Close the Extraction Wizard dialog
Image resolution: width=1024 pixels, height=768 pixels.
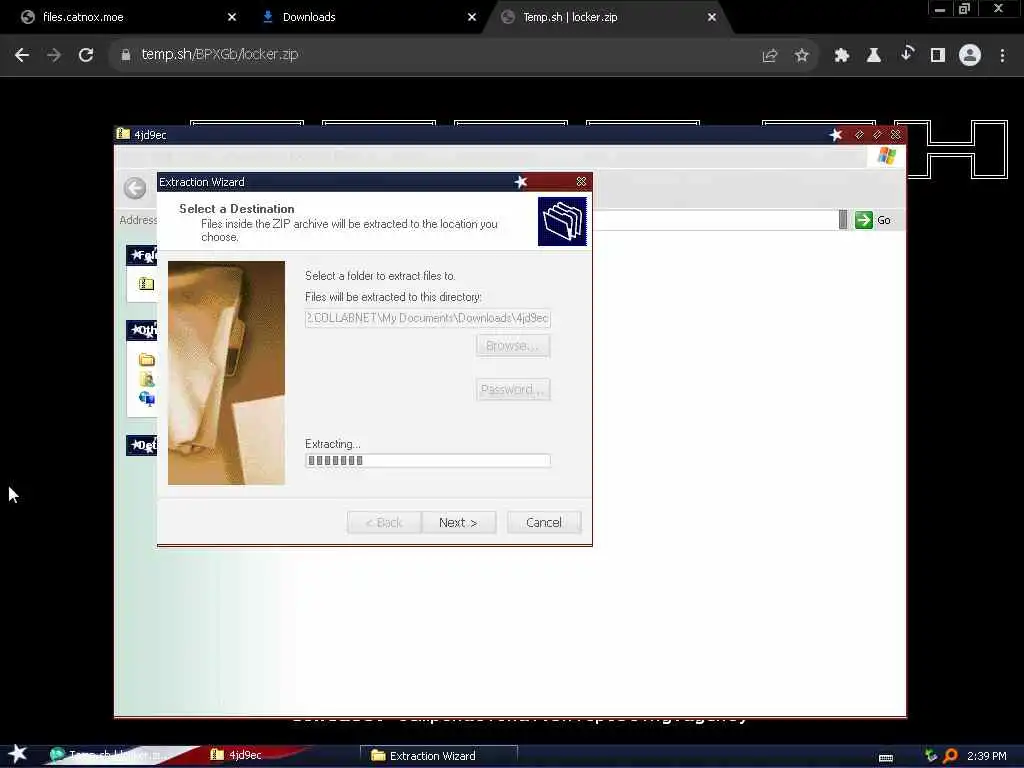pyautogui.click(x=581, y=182)
